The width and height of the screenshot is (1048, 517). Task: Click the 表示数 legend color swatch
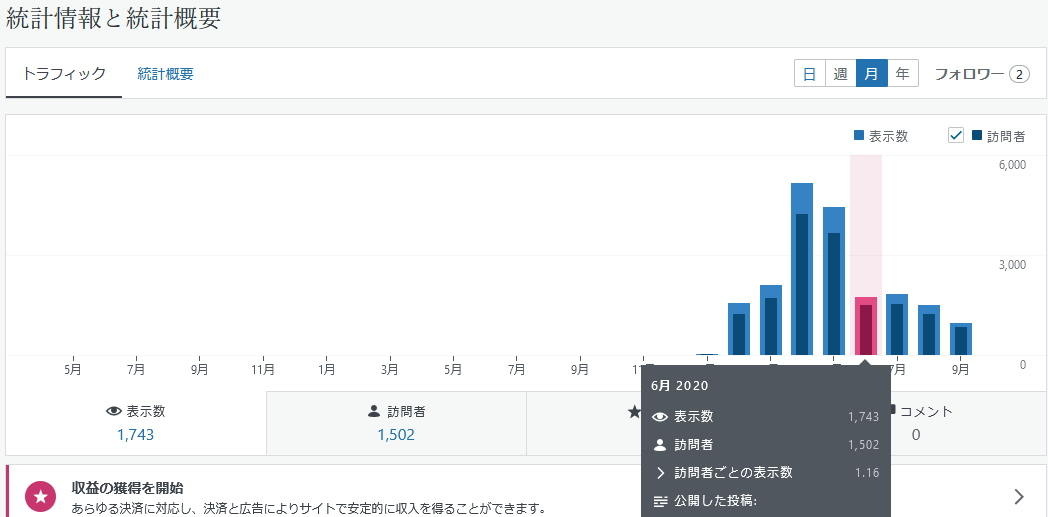coord(860,136)
